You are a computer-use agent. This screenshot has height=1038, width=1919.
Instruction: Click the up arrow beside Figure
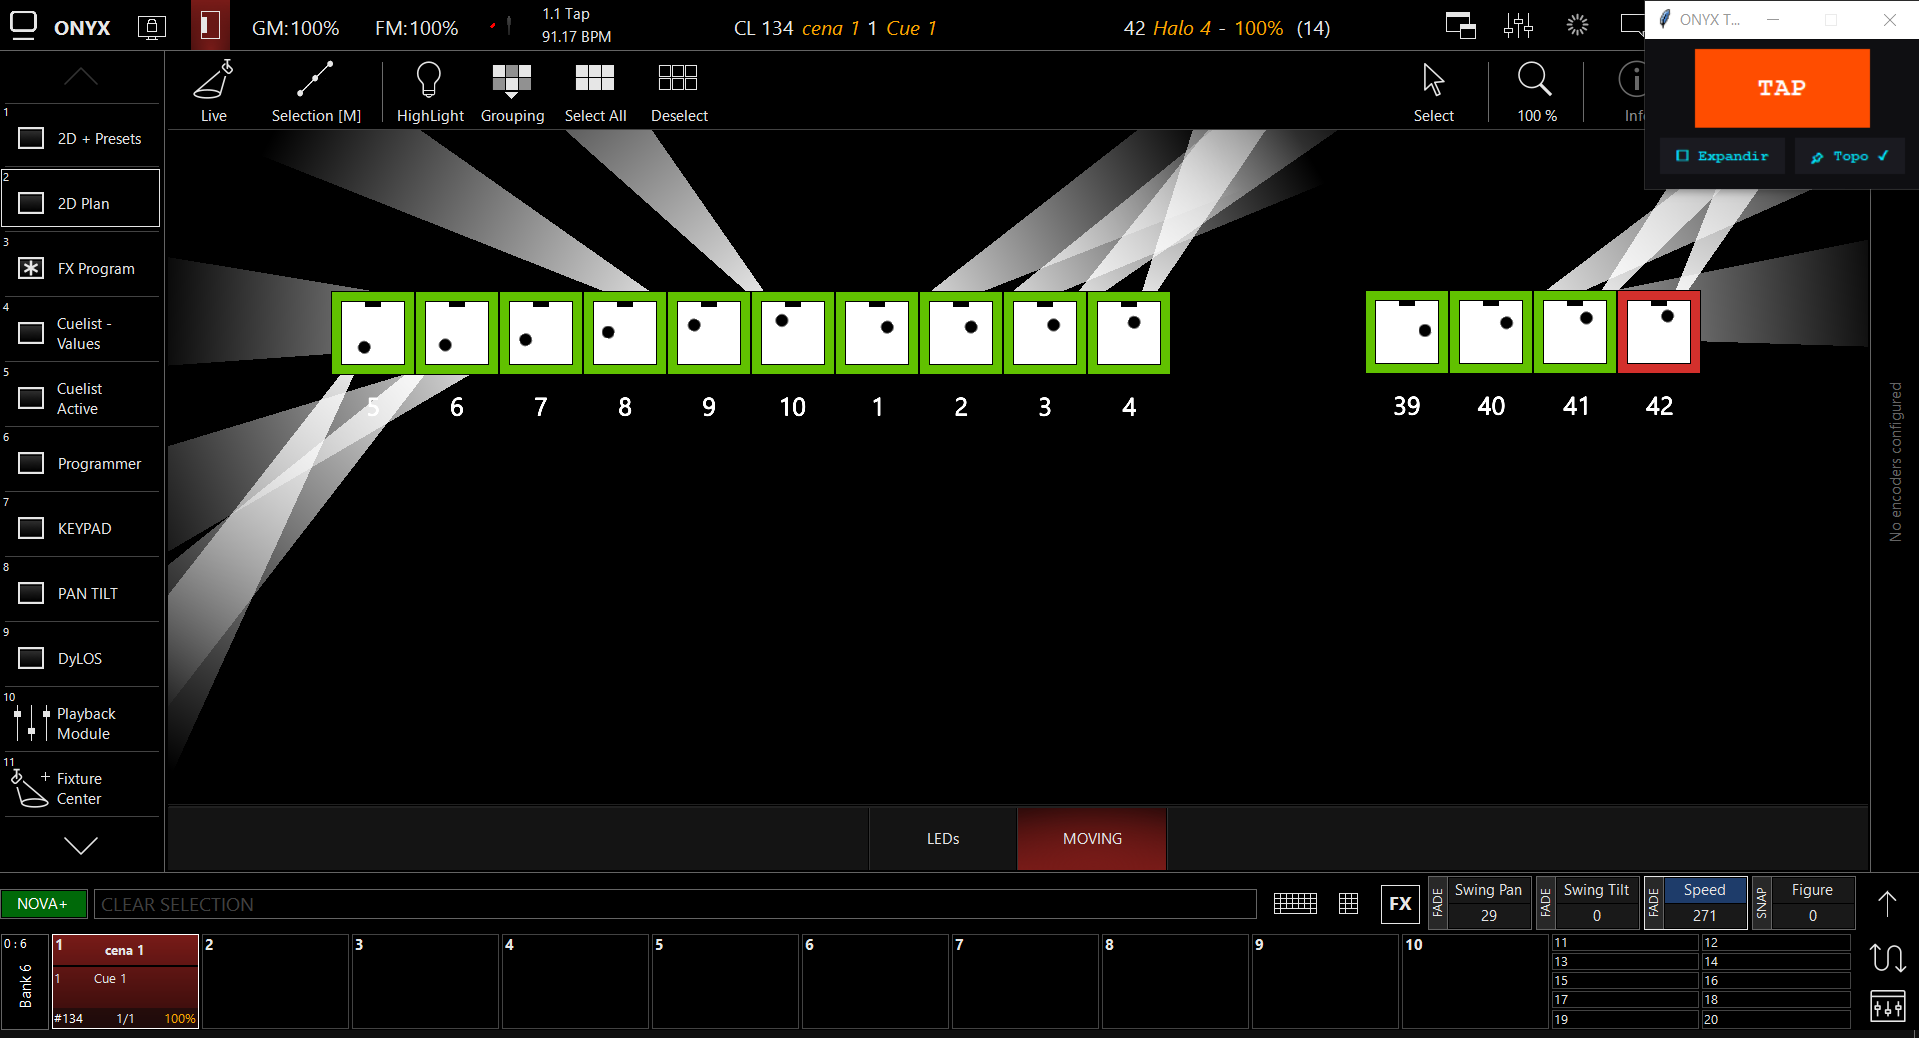click(x=1887, y=904)
